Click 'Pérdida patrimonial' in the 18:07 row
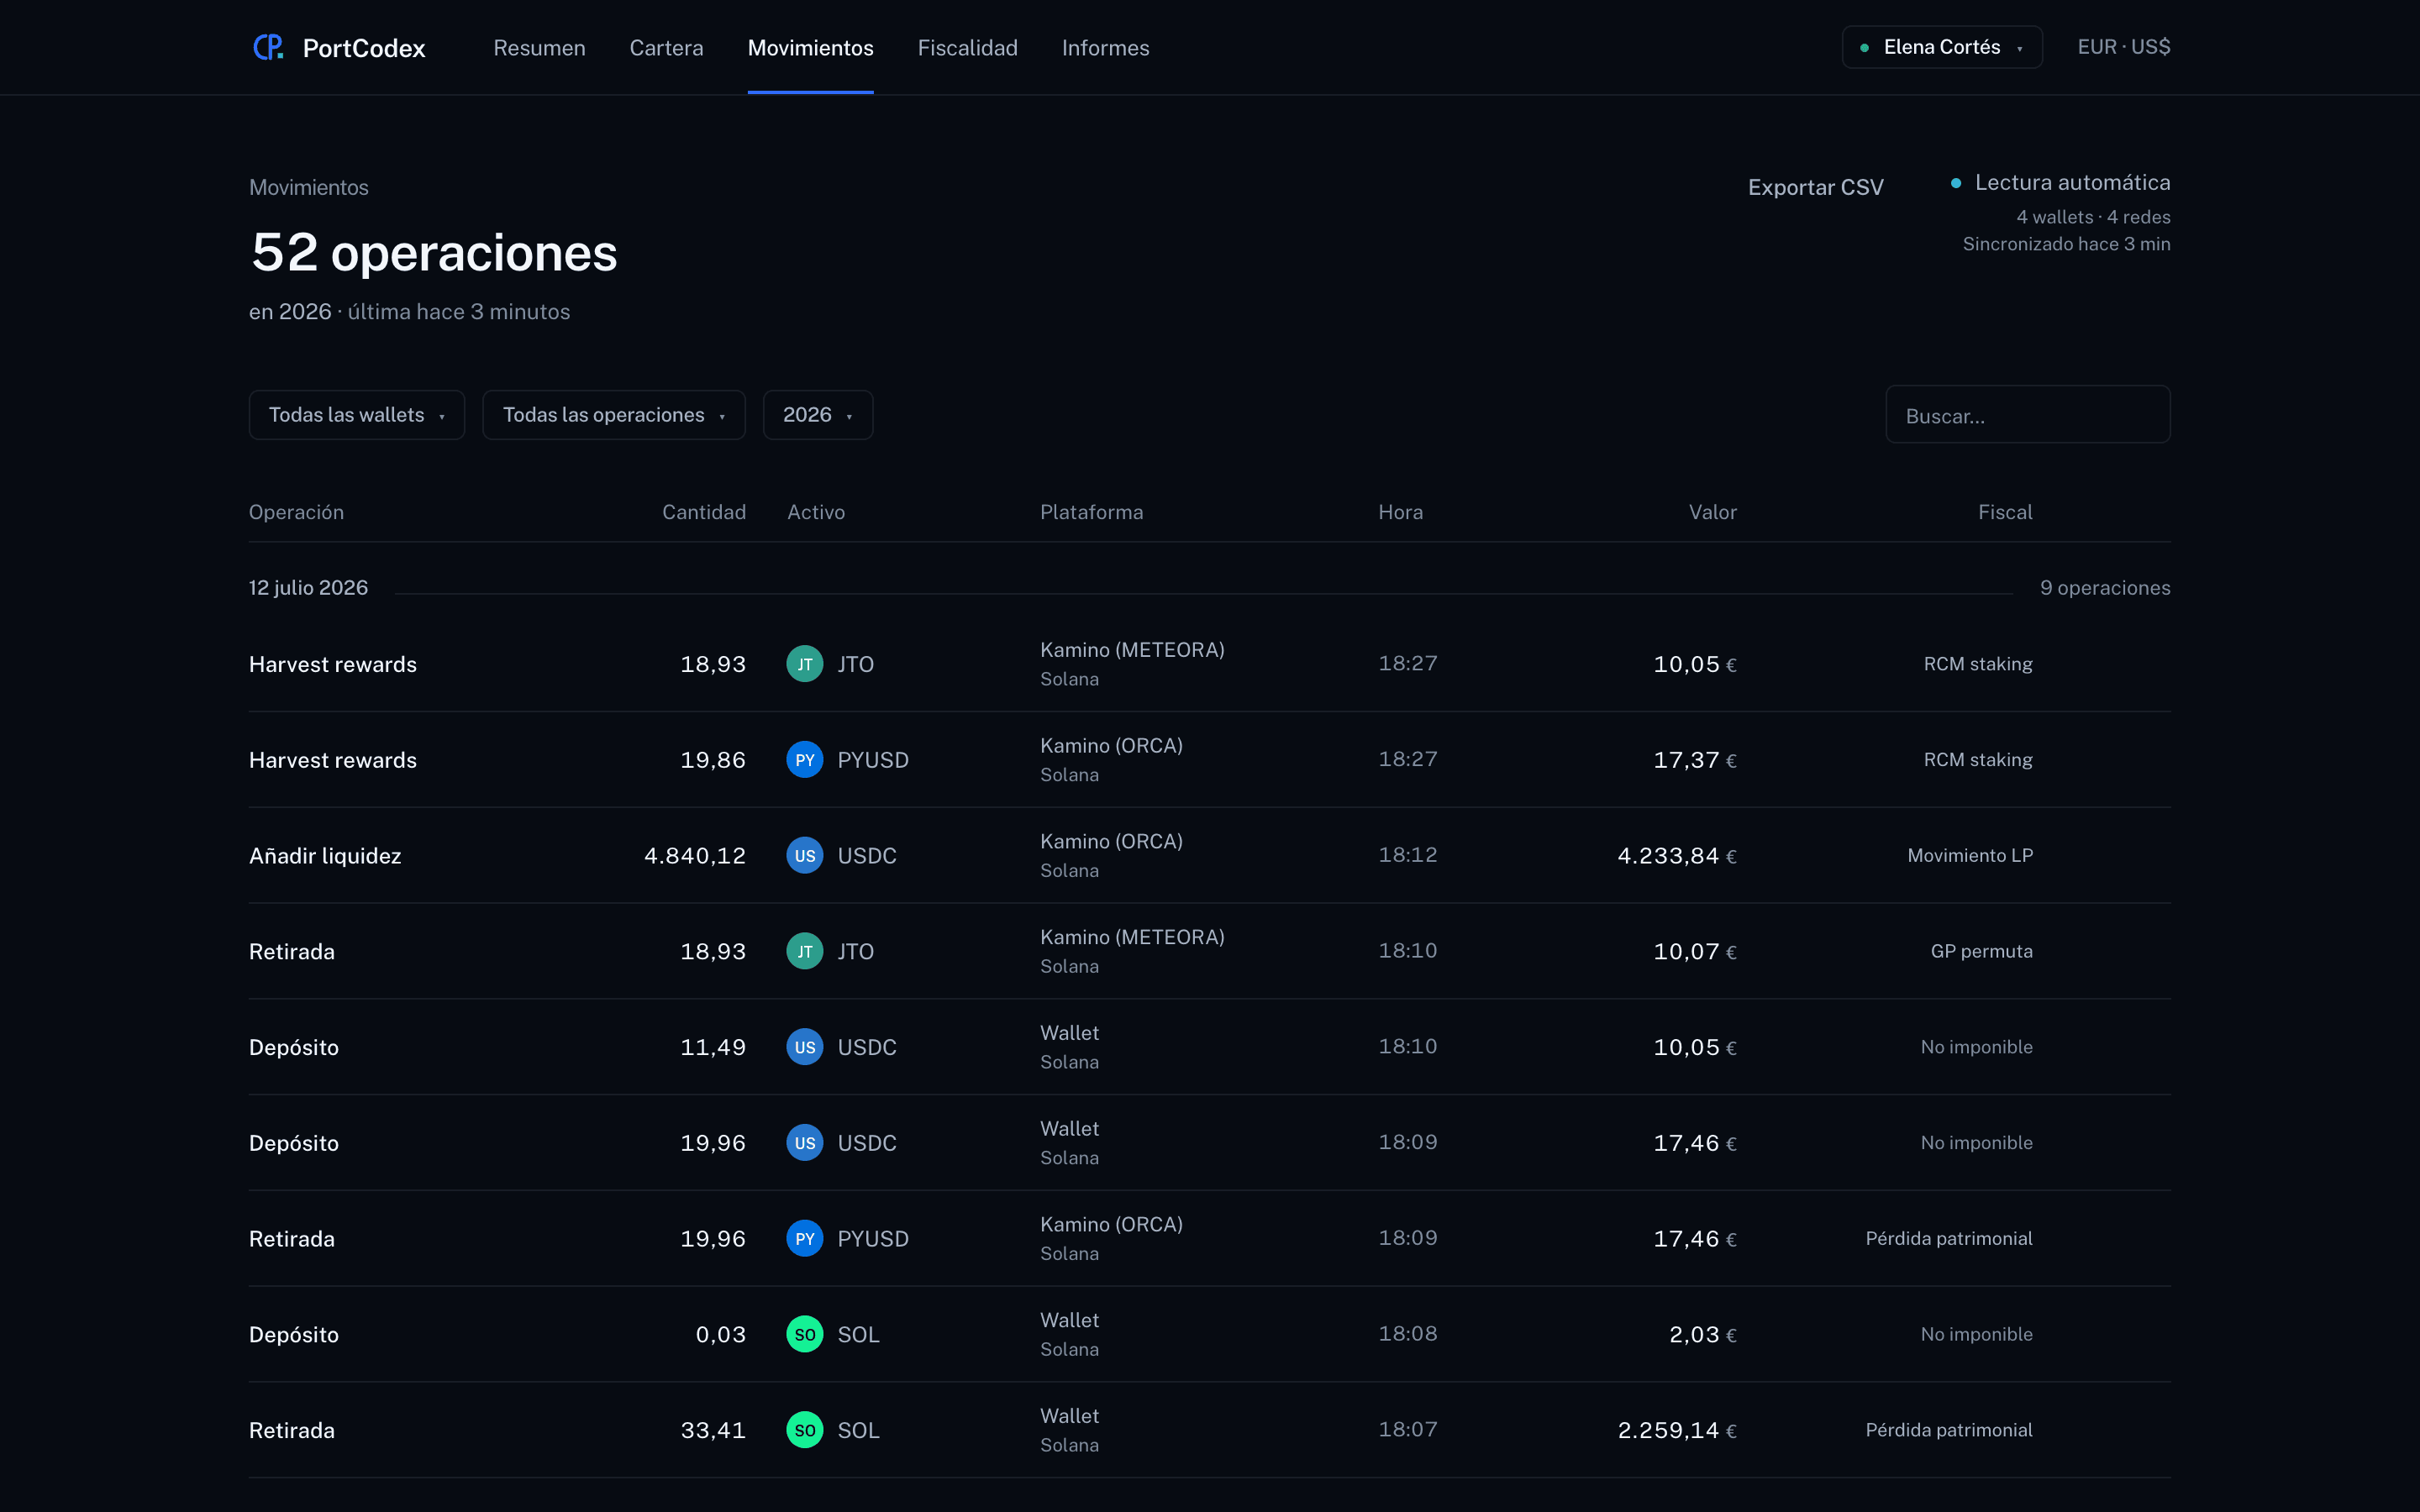 pos(1949,1430)
